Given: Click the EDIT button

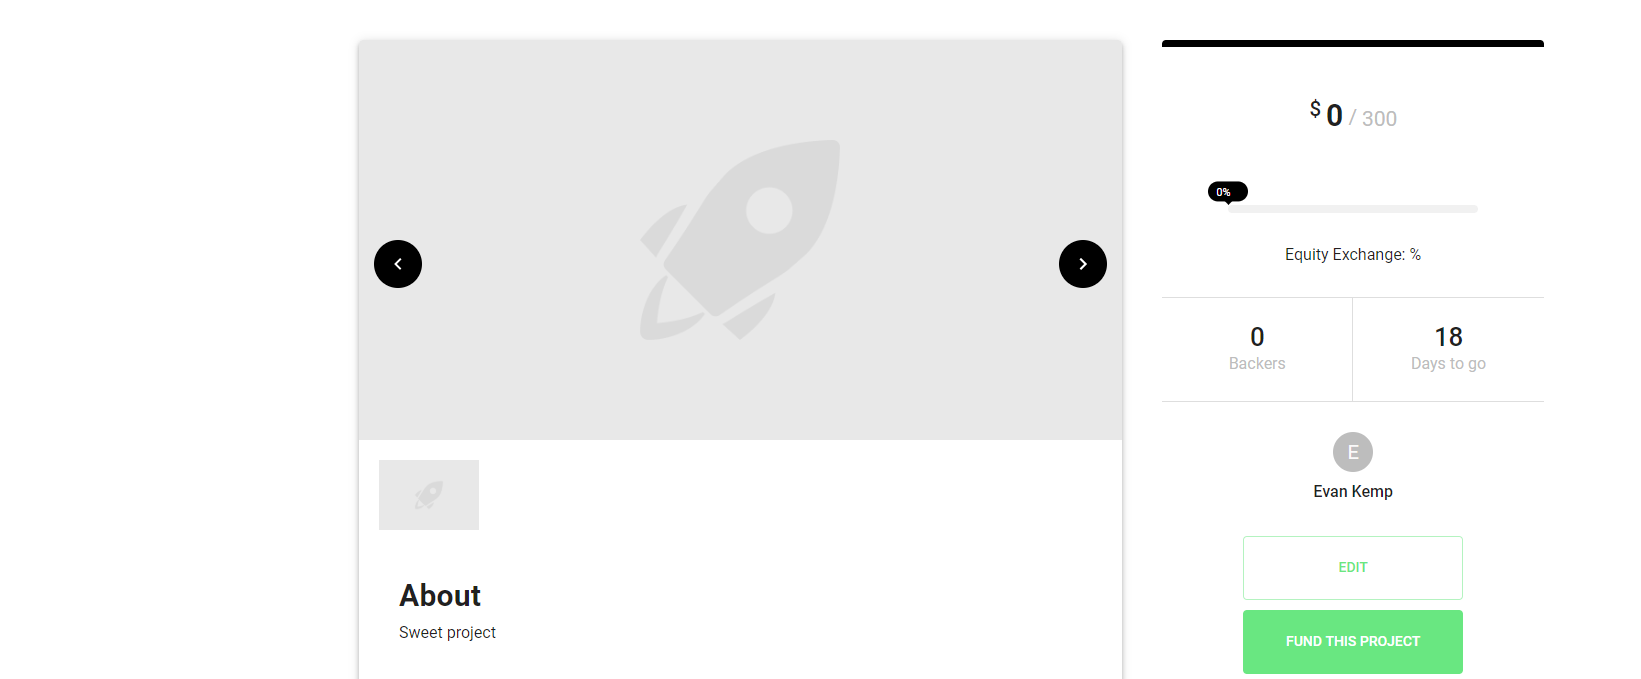Looking at the screenshot, I should (1353, 568).
